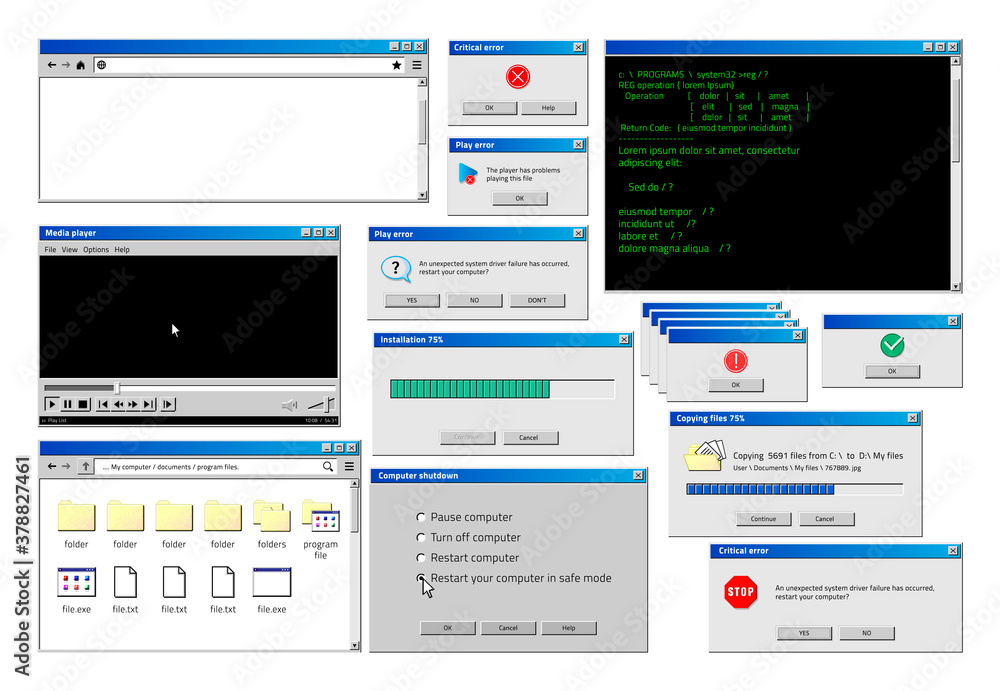This screenshot has height=691, width=1000.
Task: Open the Options menu in Media player
Action: pyautogui.click(x=96, y=249)
